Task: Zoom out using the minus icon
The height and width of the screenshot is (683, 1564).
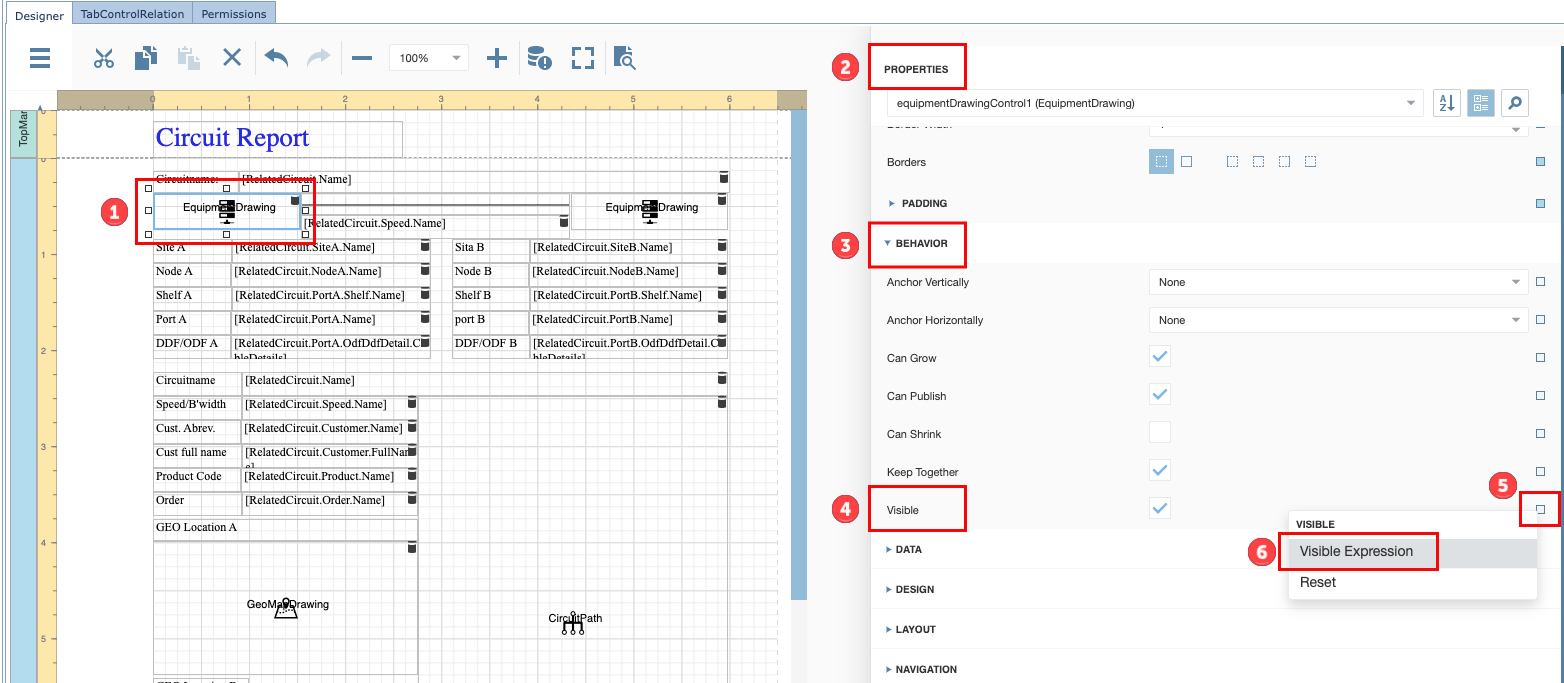Action: [x=361, y=58]
